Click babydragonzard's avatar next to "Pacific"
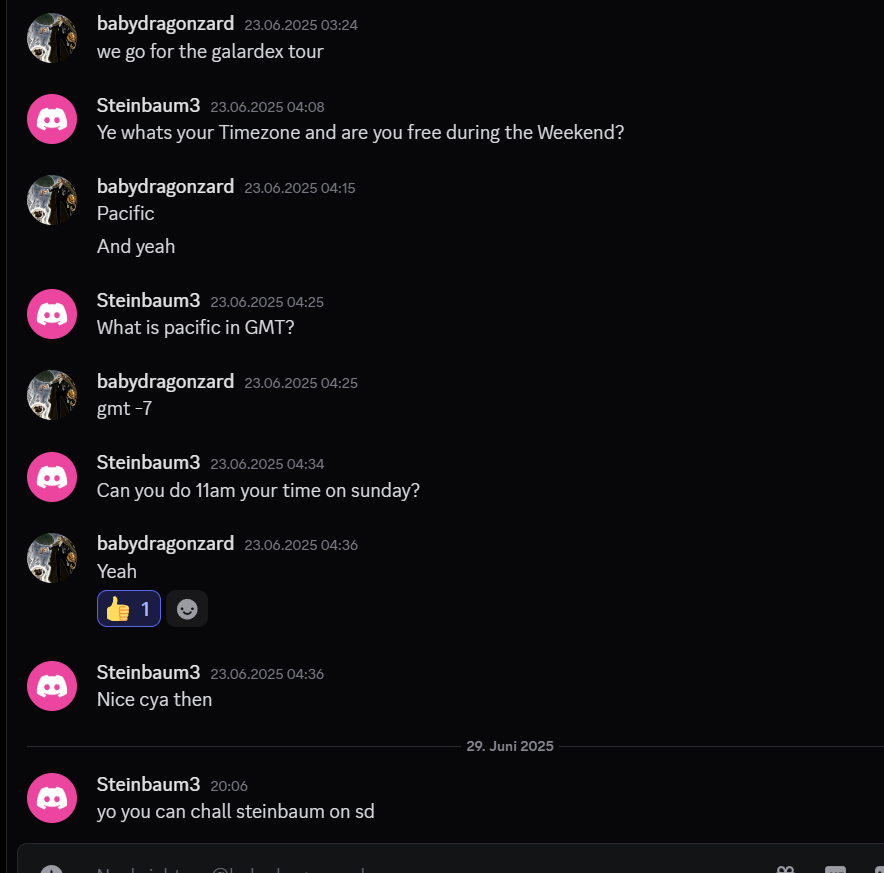The image size is (884, 873). coord(52,200)
